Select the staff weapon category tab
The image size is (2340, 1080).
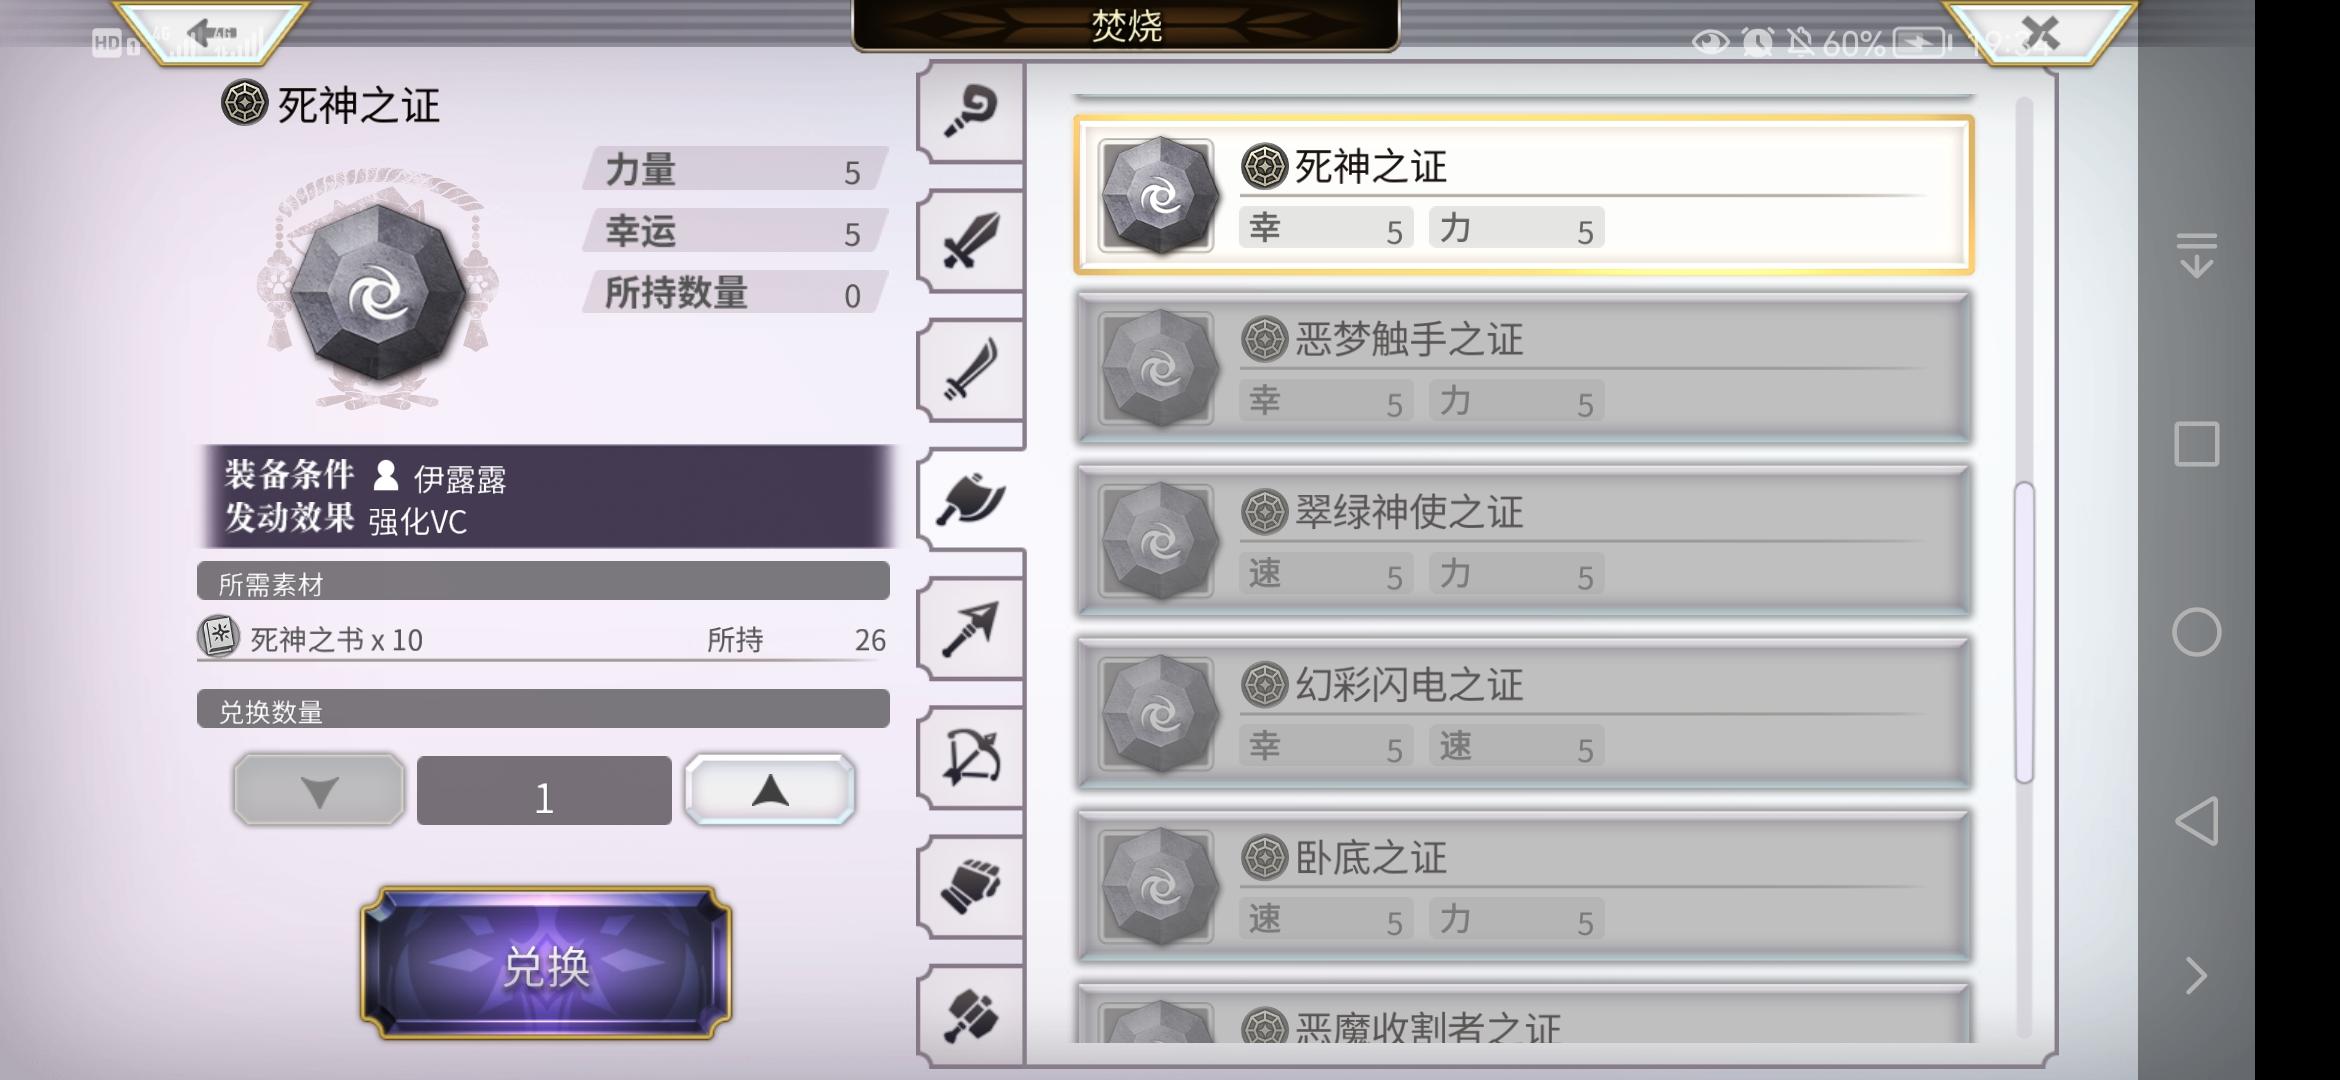point(970,110)
